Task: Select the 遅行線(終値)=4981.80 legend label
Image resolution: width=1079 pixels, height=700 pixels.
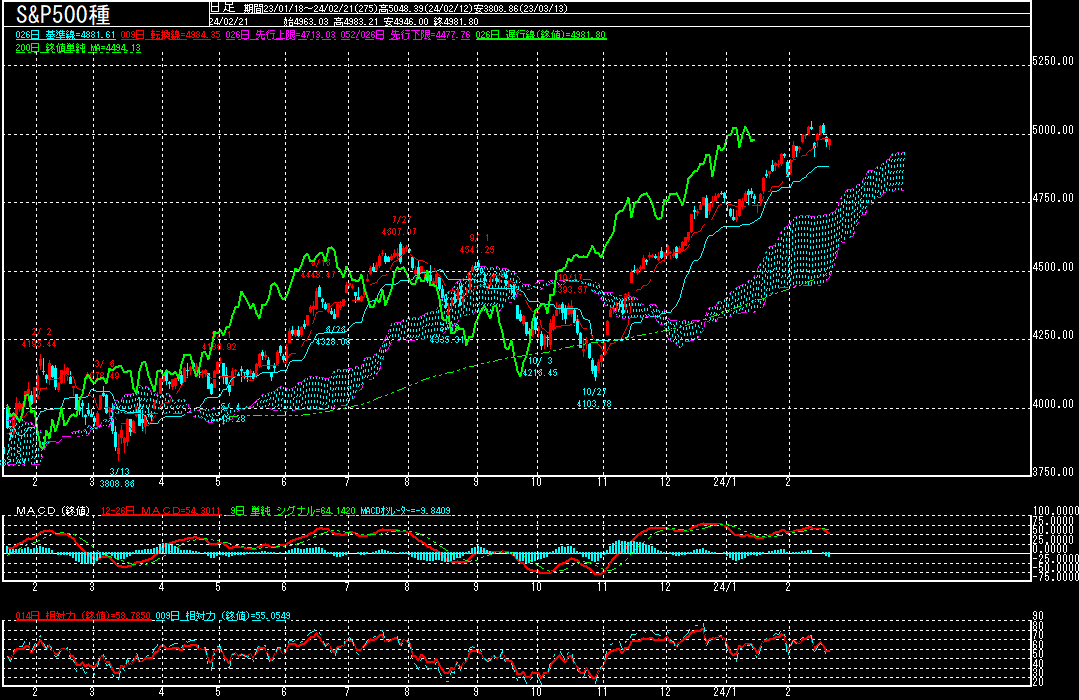Action: tap(541, 34)
